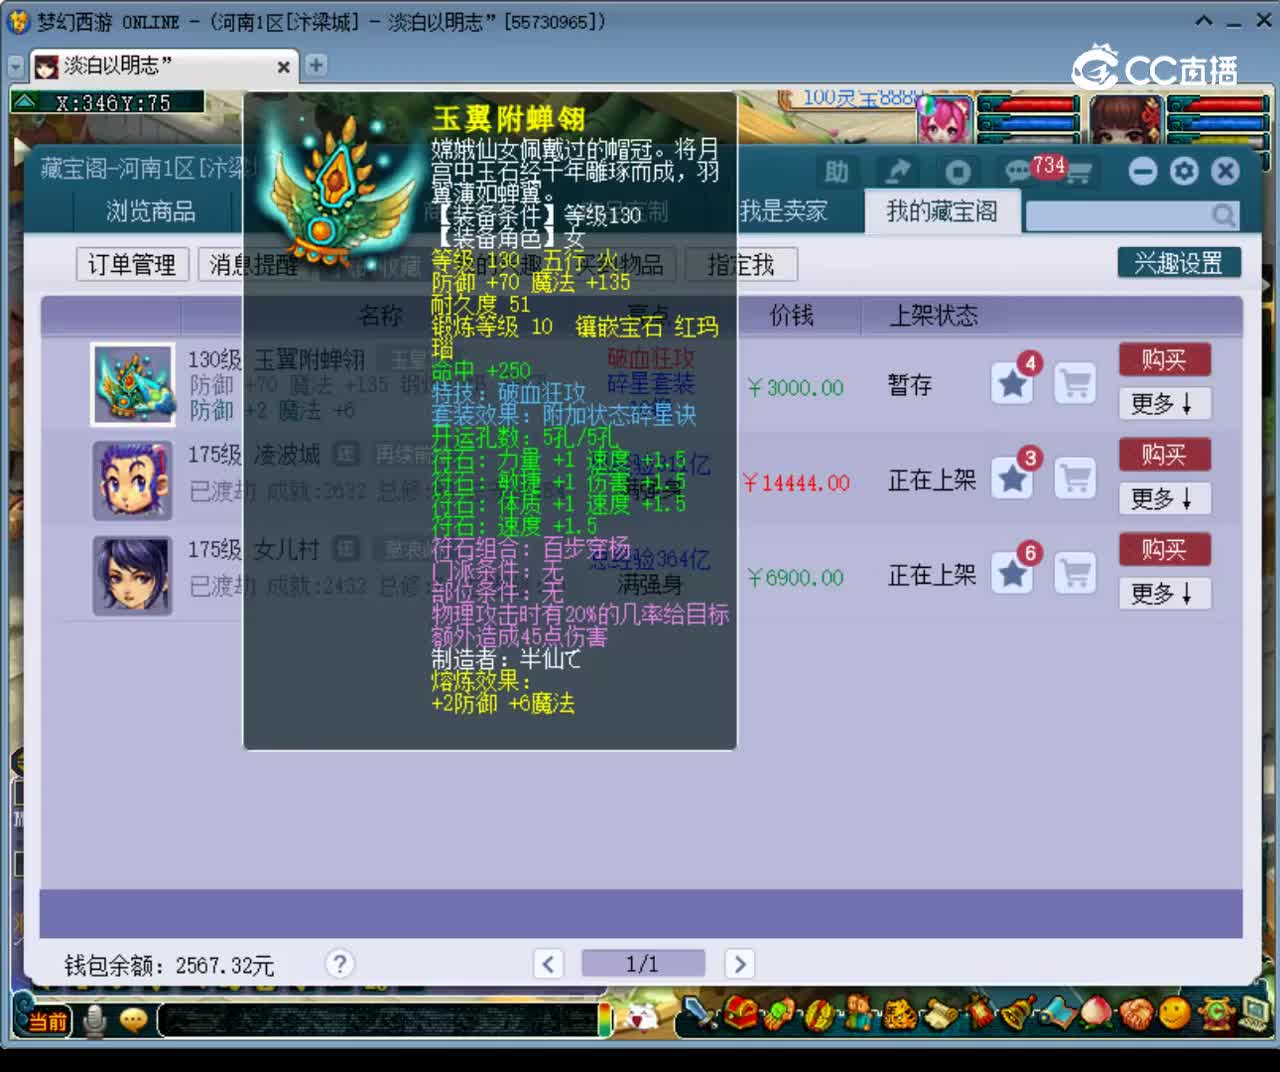Click the pink-haired pet portrait
The height and width of the screenshot is (1072, 1280).
click(945, 119)
